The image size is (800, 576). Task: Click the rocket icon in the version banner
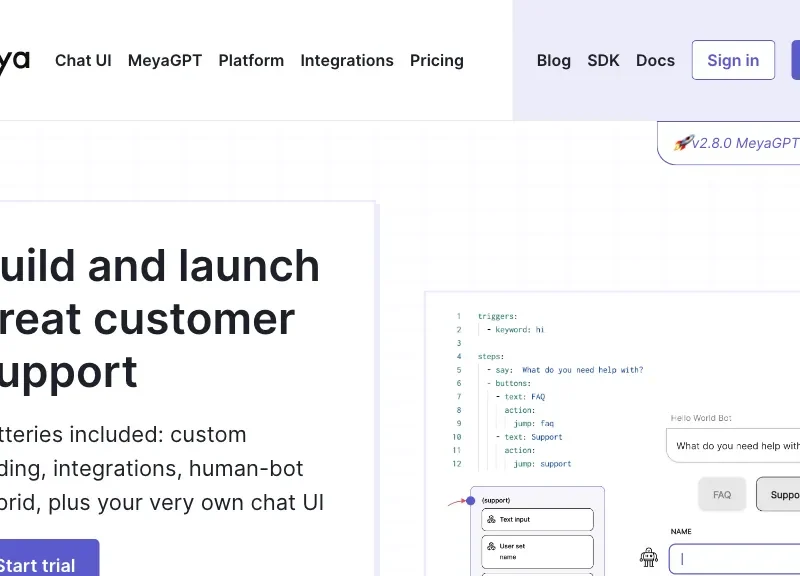click(683, 143)
